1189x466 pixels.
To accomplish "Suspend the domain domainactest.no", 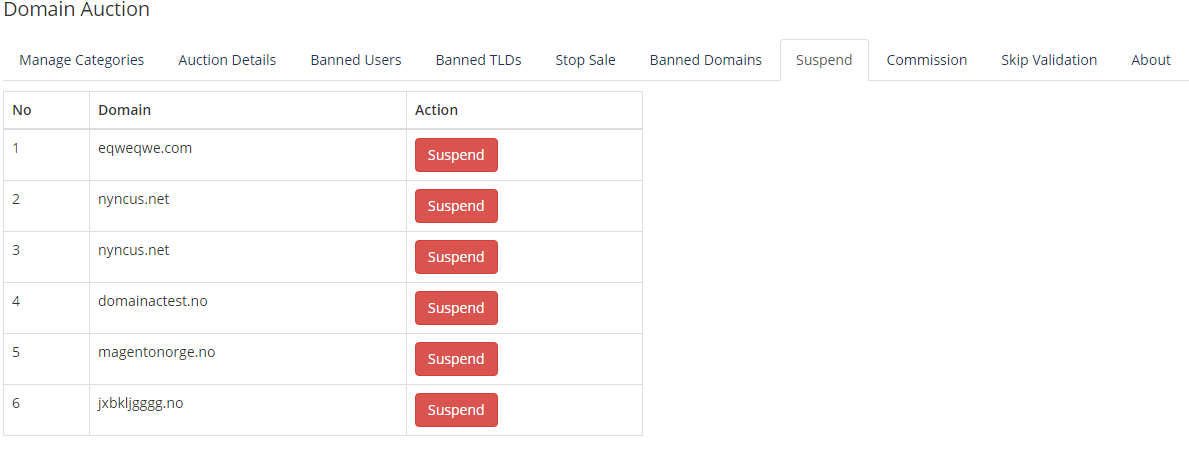I will 456,308.
